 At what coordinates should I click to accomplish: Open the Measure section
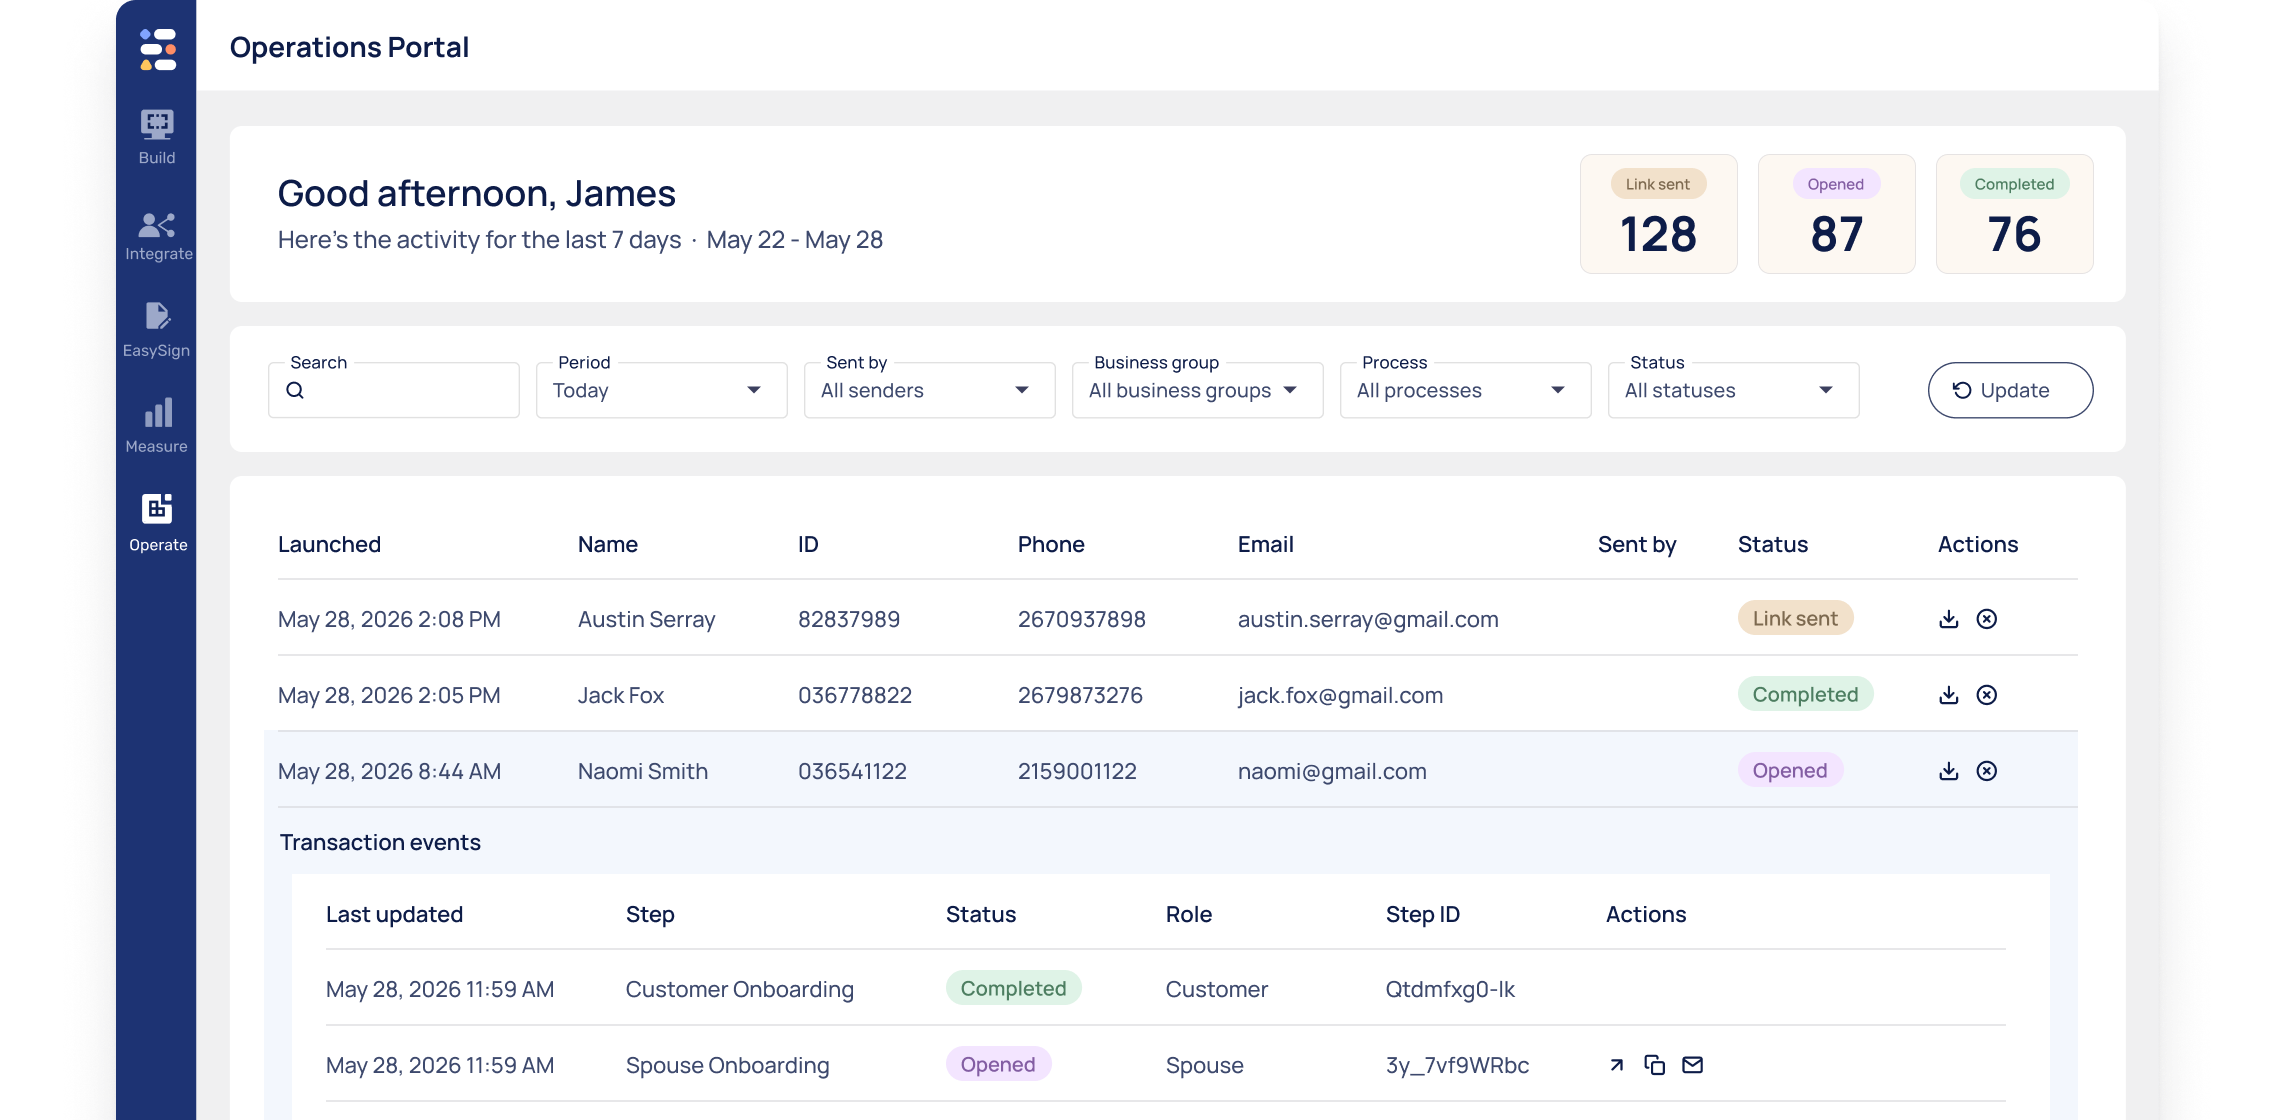(157, 426)
